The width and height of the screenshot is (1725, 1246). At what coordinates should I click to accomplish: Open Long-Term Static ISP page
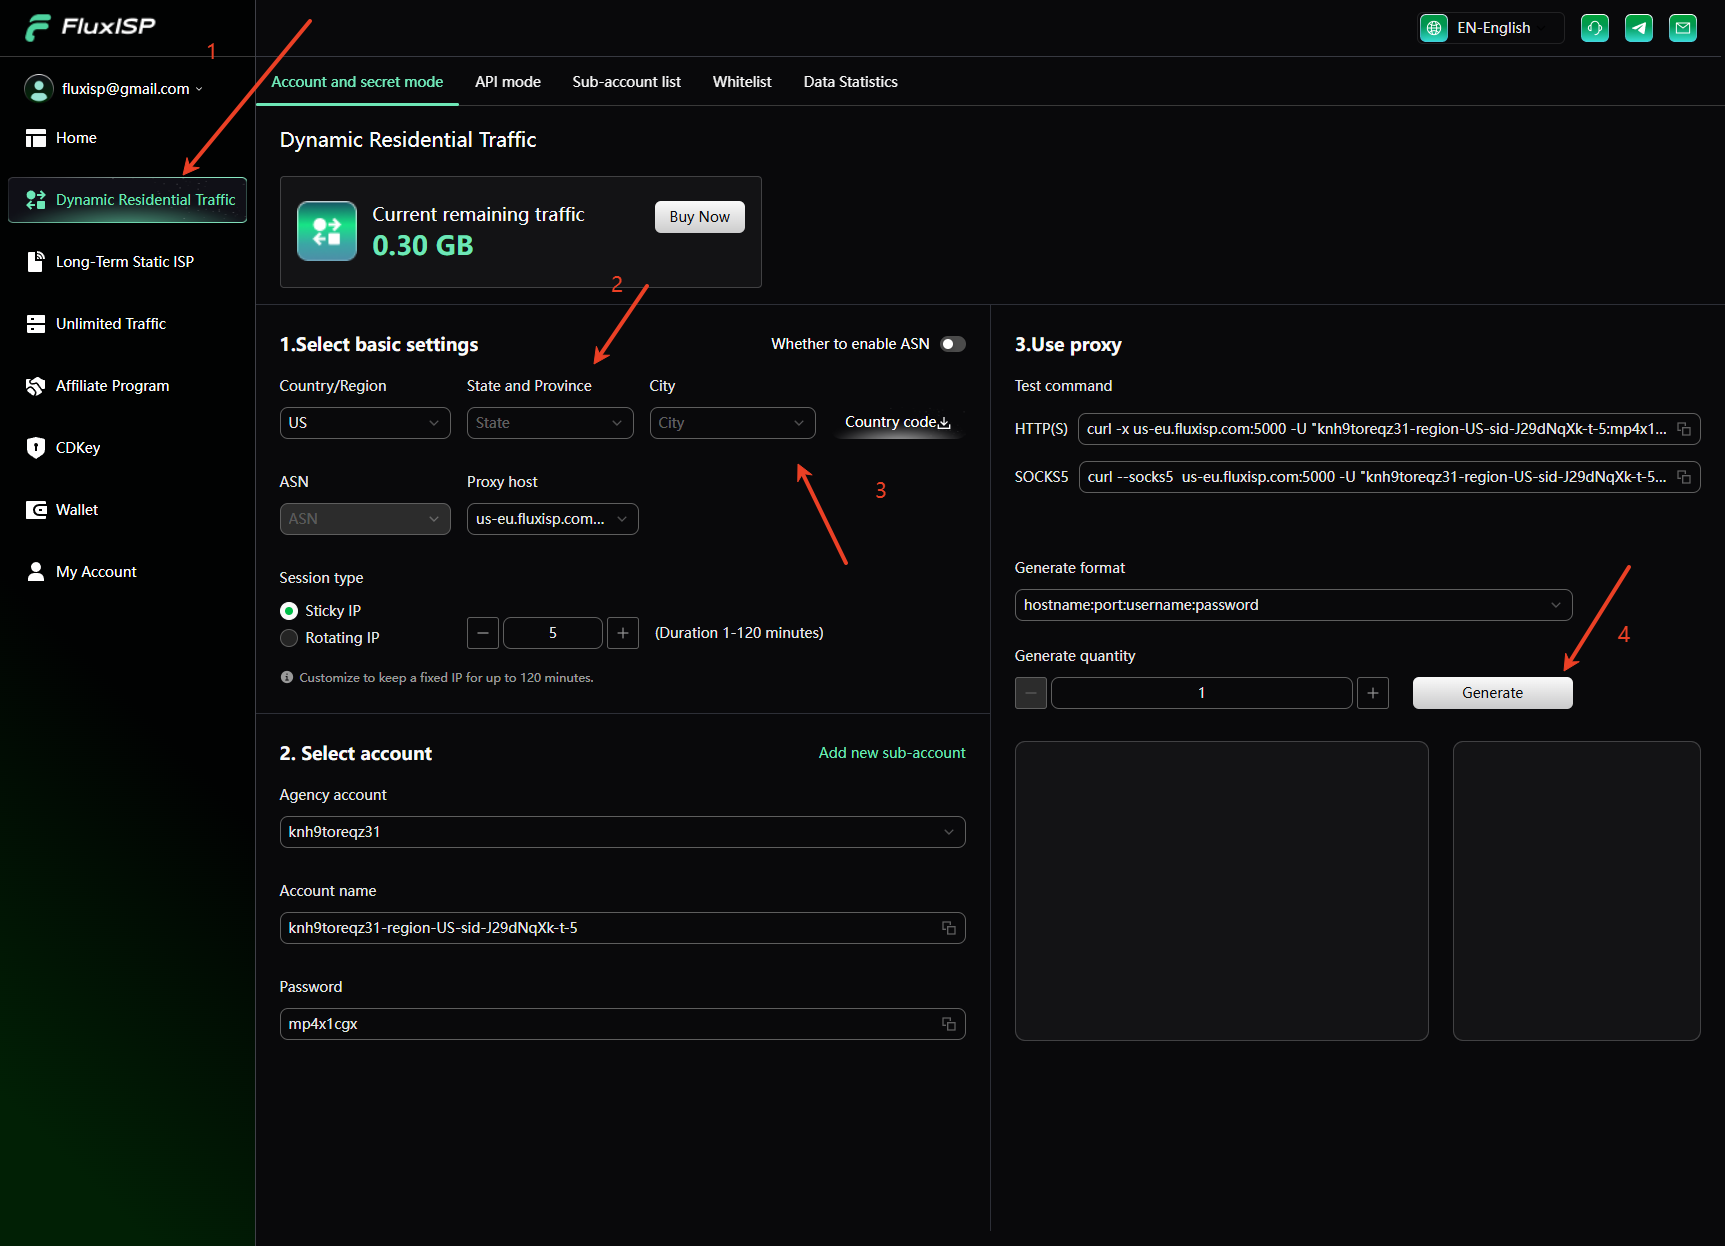[x=125, y=262]
